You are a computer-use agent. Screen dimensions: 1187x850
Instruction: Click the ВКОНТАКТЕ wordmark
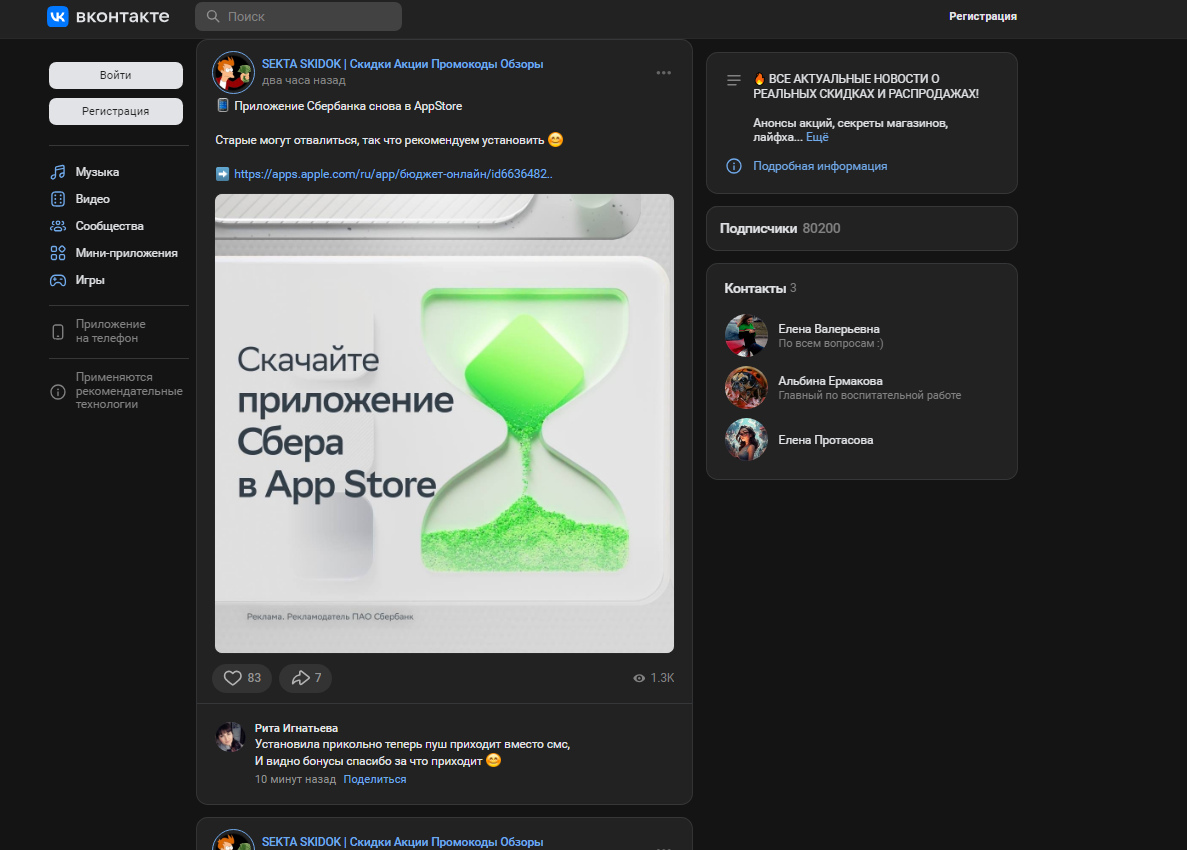123,16
